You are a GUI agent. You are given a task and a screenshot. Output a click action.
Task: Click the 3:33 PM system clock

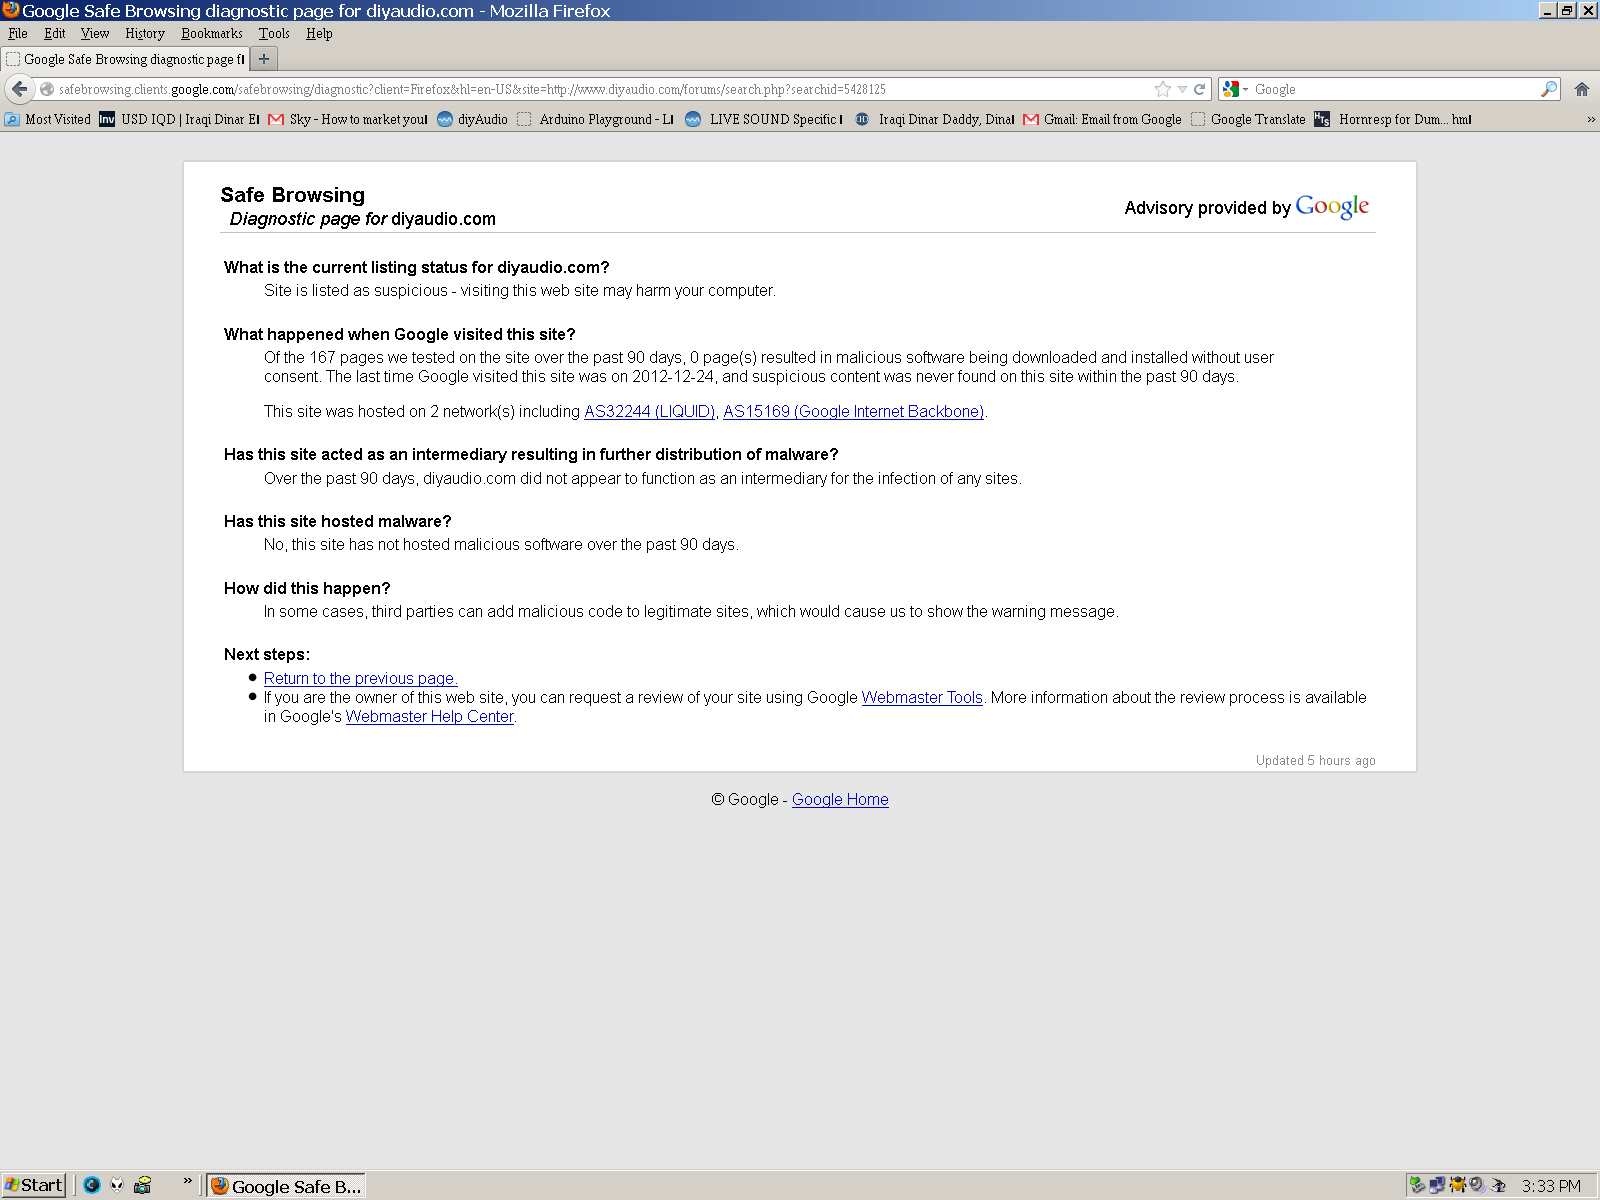[1551, 1186]
